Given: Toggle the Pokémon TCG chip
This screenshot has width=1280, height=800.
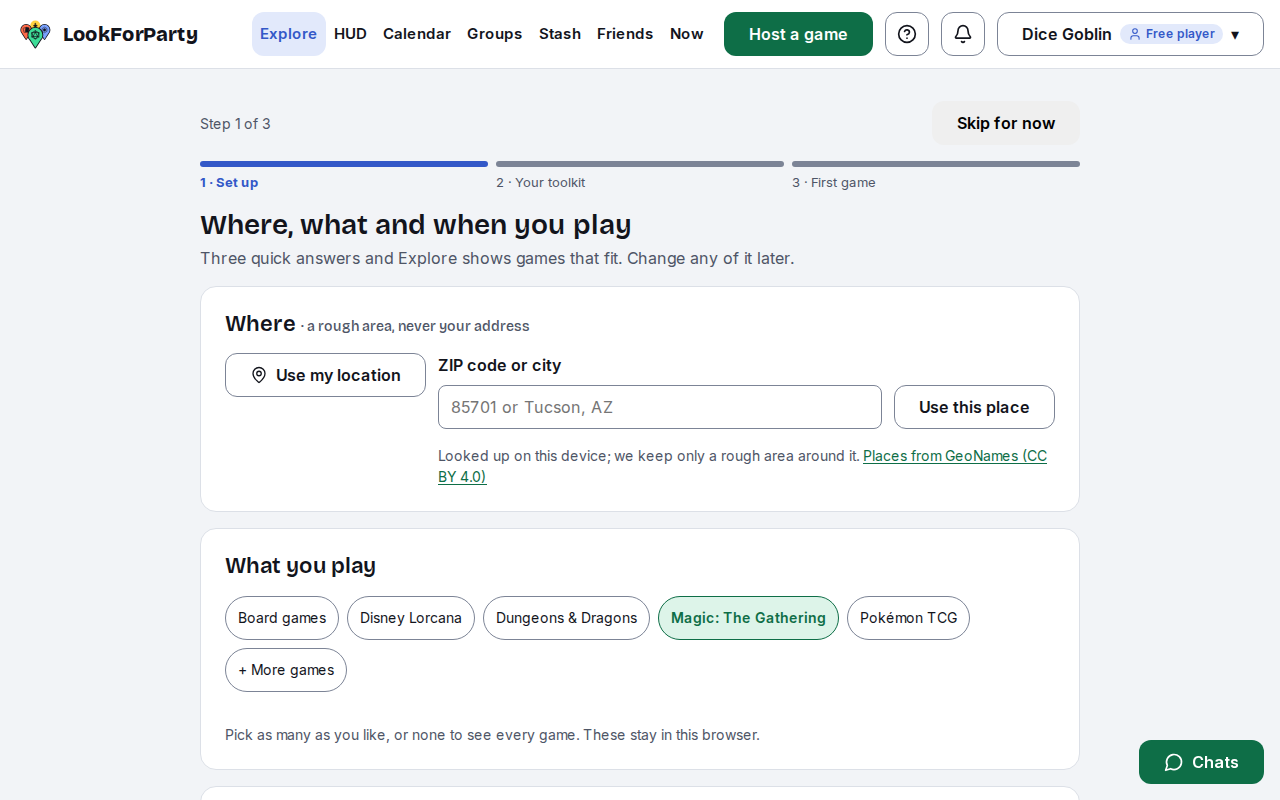Looking at the screenshot, I should coord(908,618).
